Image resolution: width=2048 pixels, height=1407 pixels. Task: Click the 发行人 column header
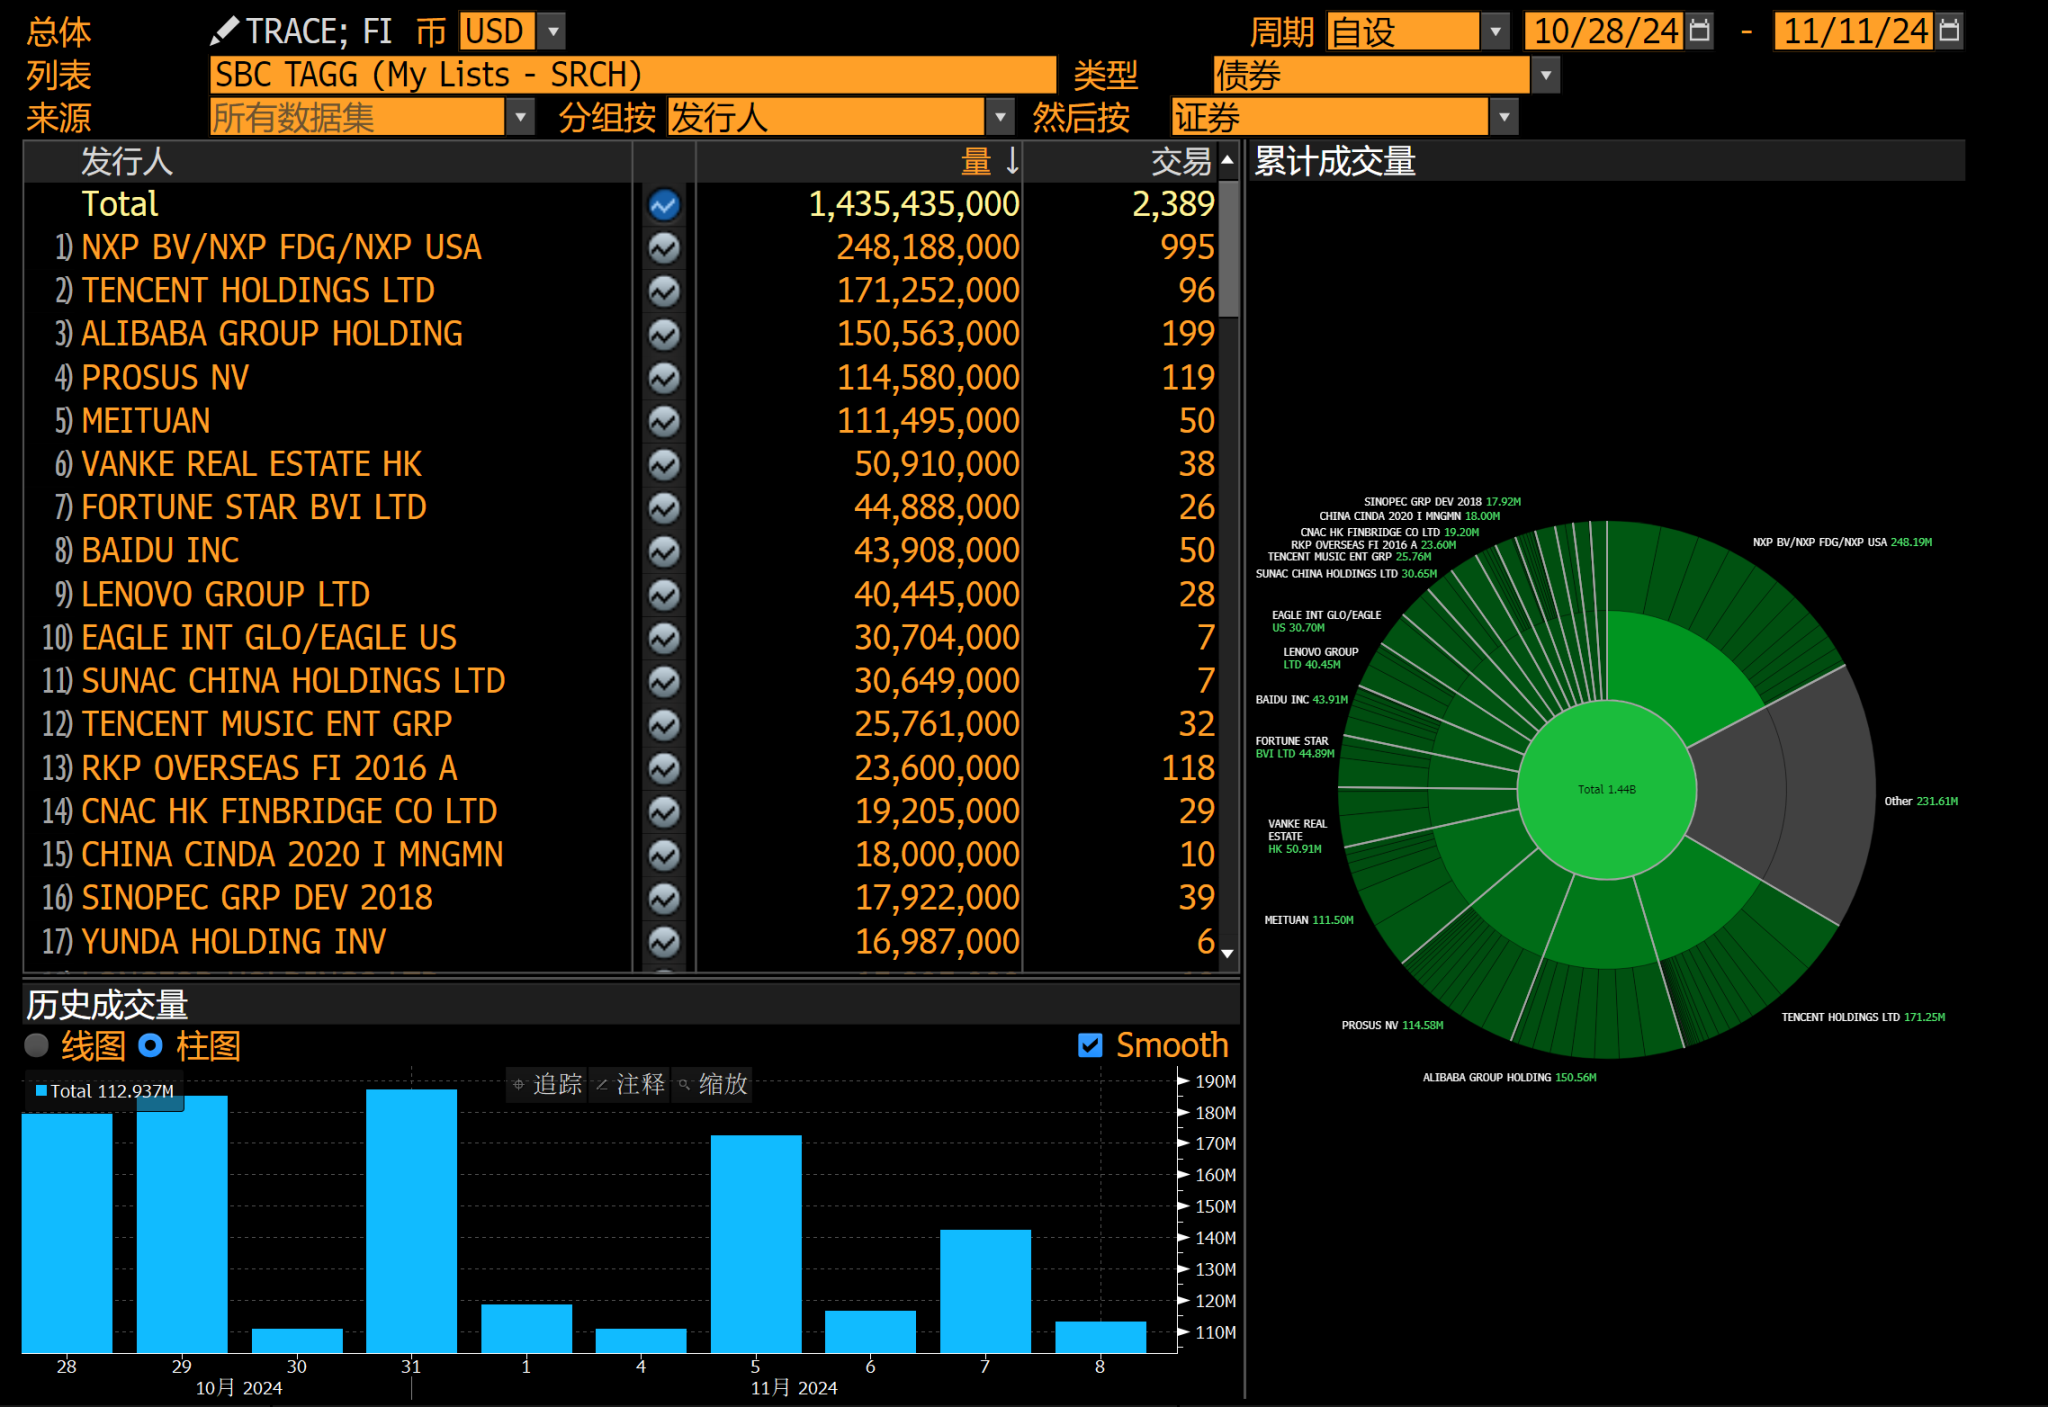click(127, 161)
